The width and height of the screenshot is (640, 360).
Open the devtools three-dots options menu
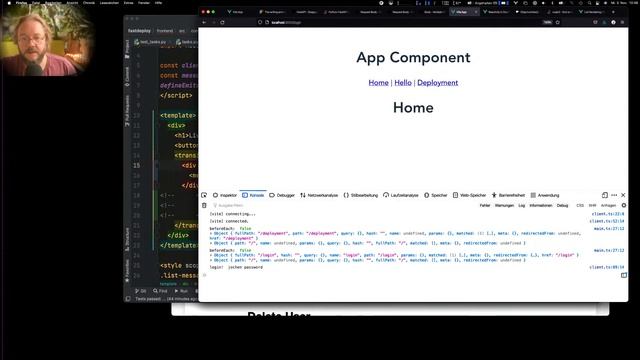[x=614, y=195]
